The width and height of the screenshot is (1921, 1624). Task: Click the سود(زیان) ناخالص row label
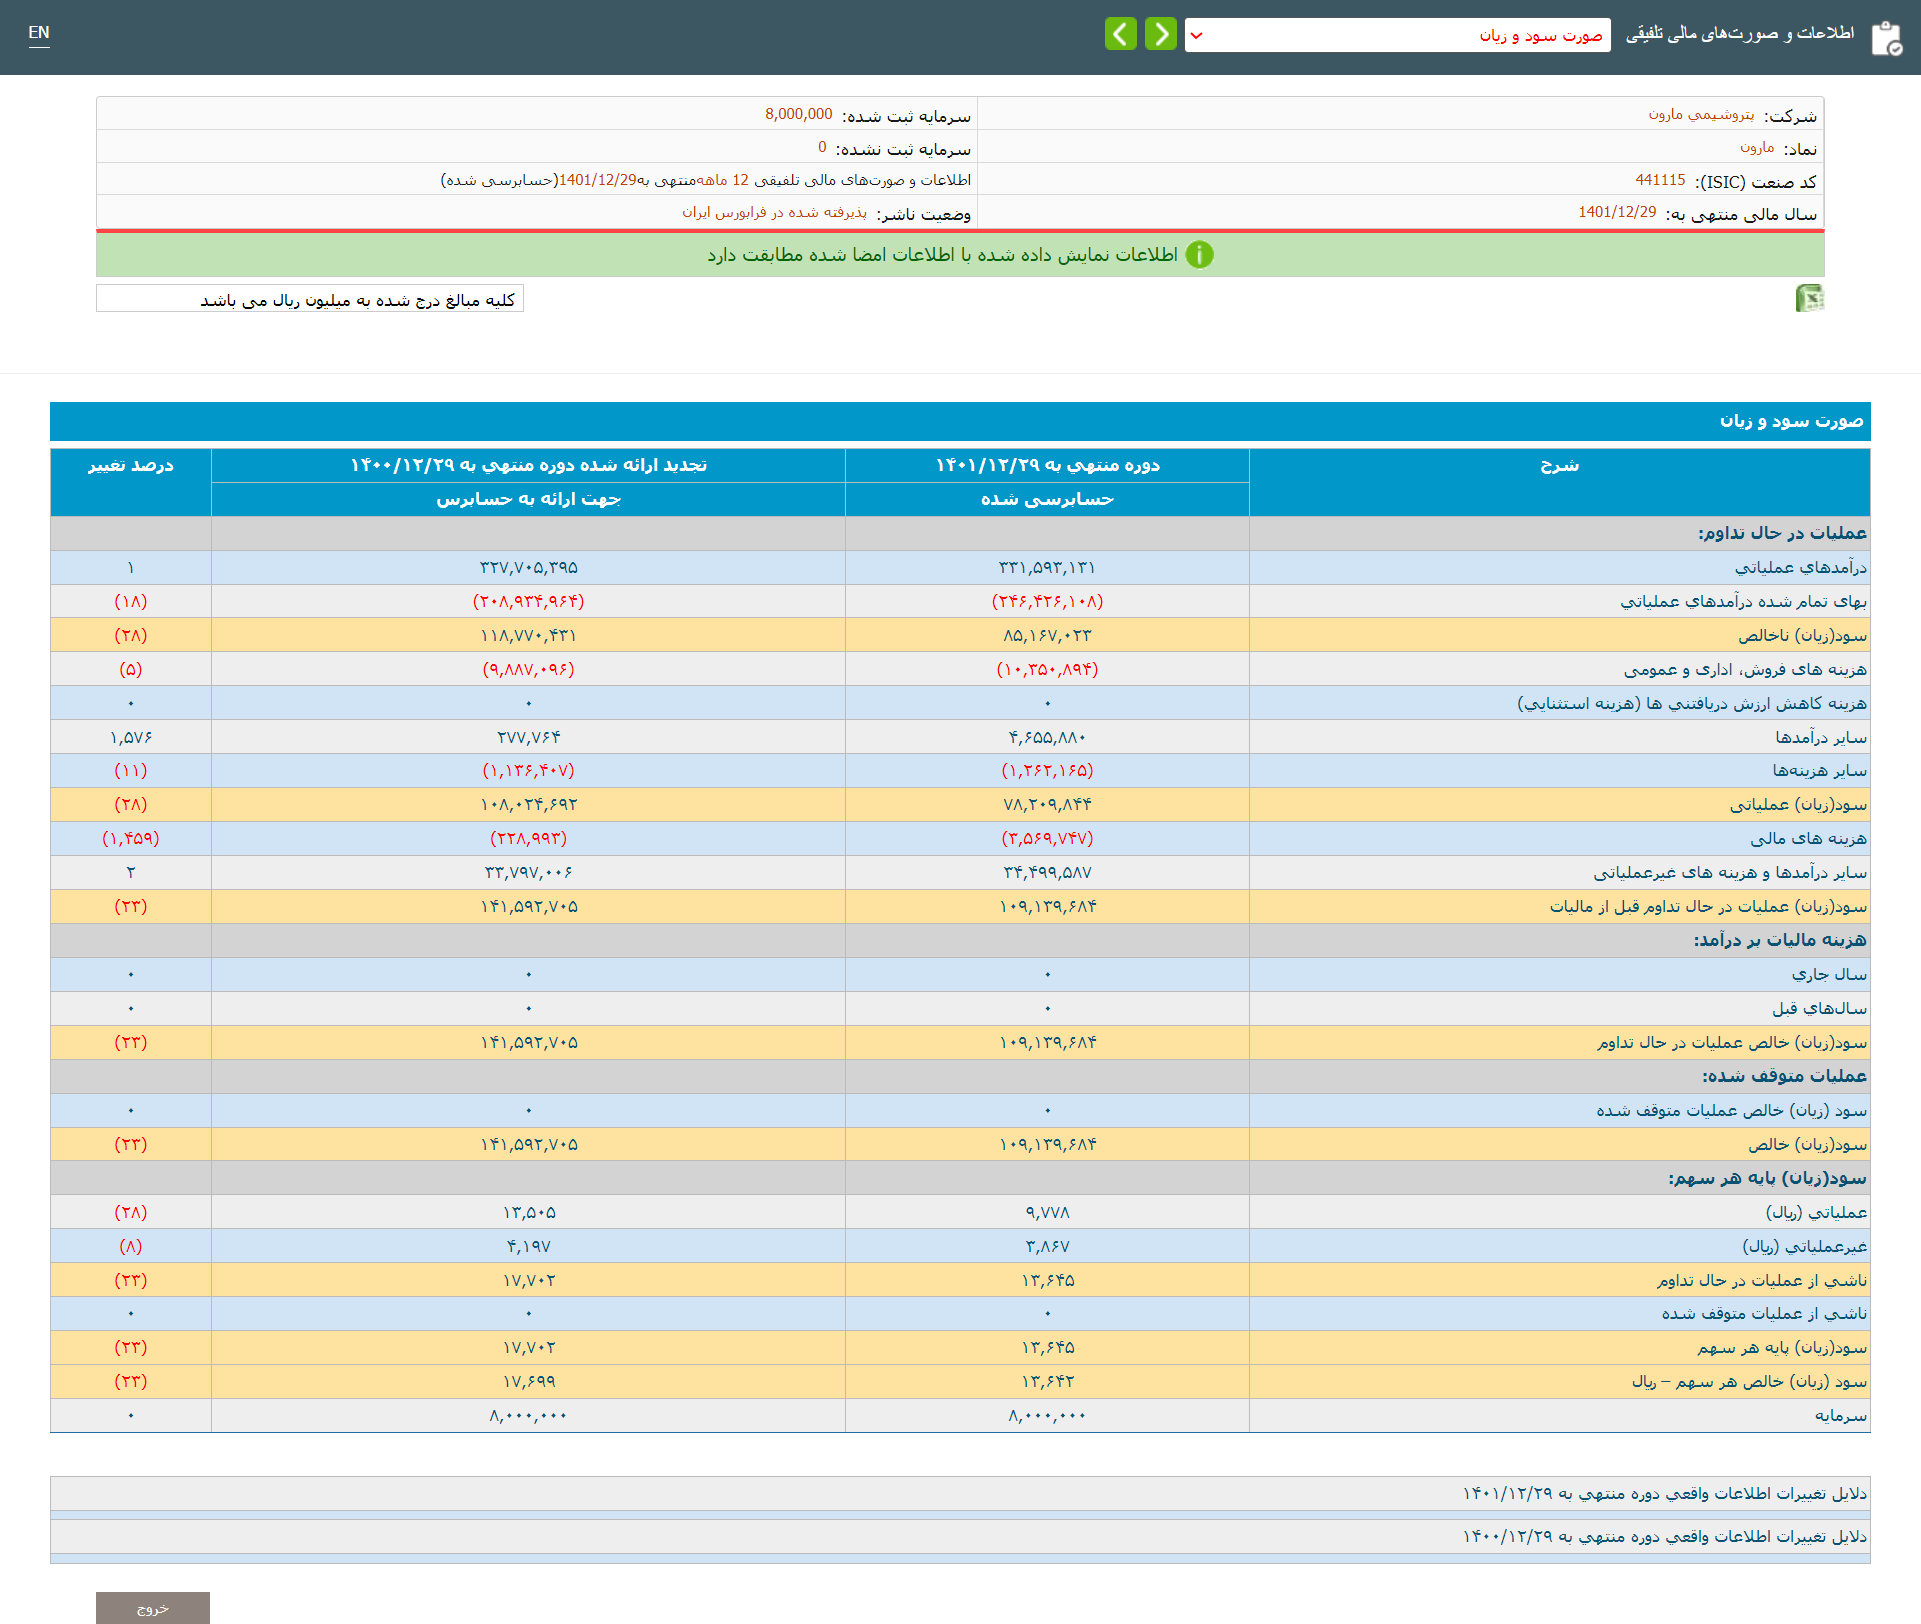coord(1802,635)
